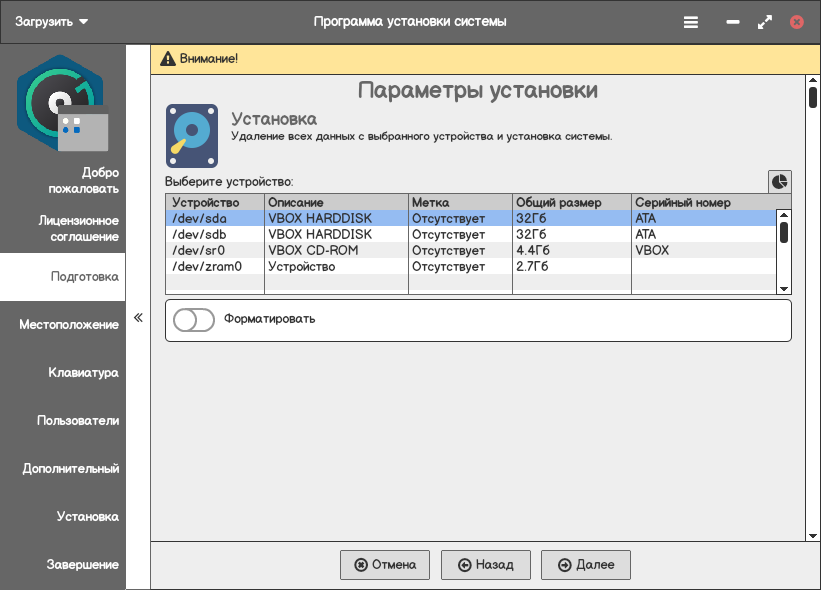Collapse the sidebar with double chevron

pyautogui.click(x=138, y=317)
